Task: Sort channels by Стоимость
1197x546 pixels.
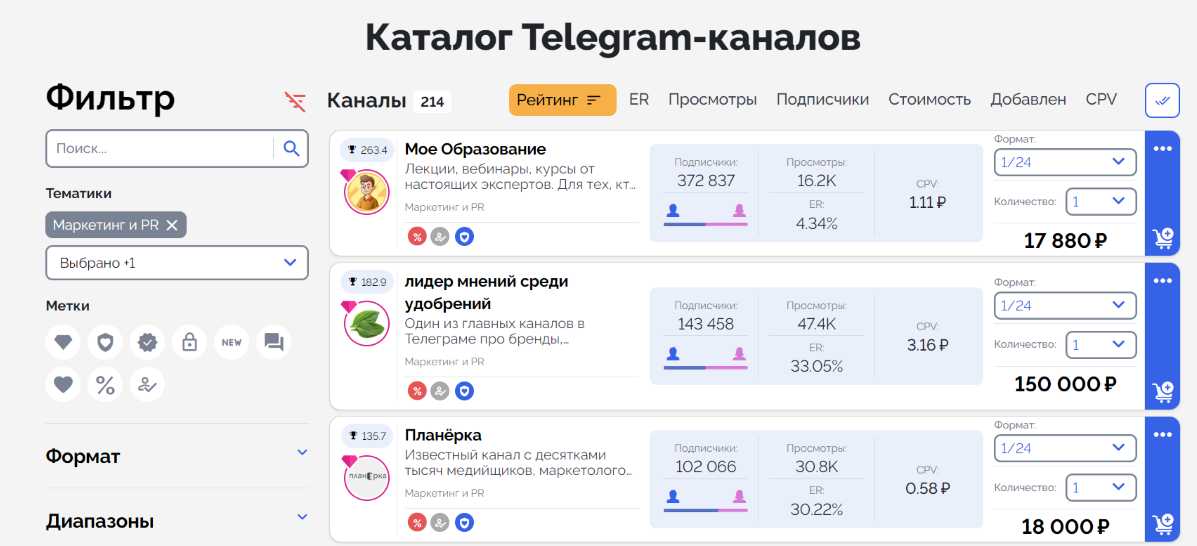Action: coord(929,100)
